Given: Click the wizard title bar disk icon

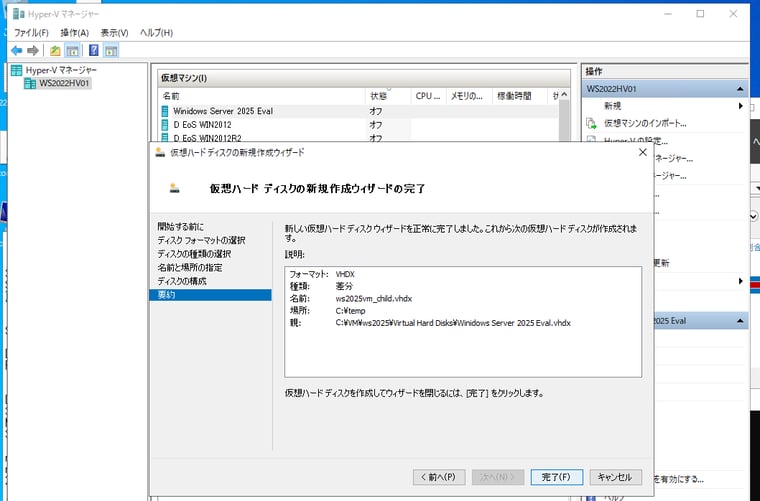Looking at the screenshot, I should 160,152.
